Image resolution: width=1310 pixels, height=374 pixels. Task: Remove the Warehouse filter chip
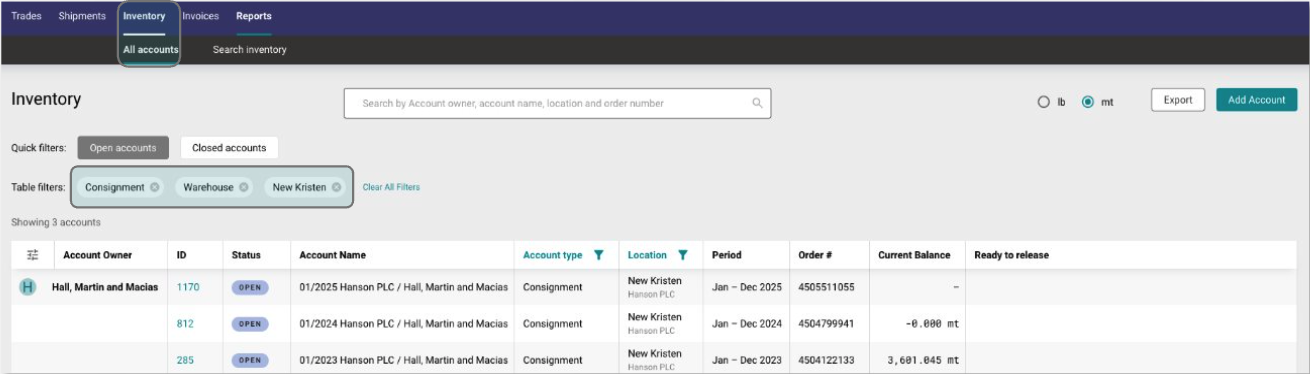pos(244,187)
